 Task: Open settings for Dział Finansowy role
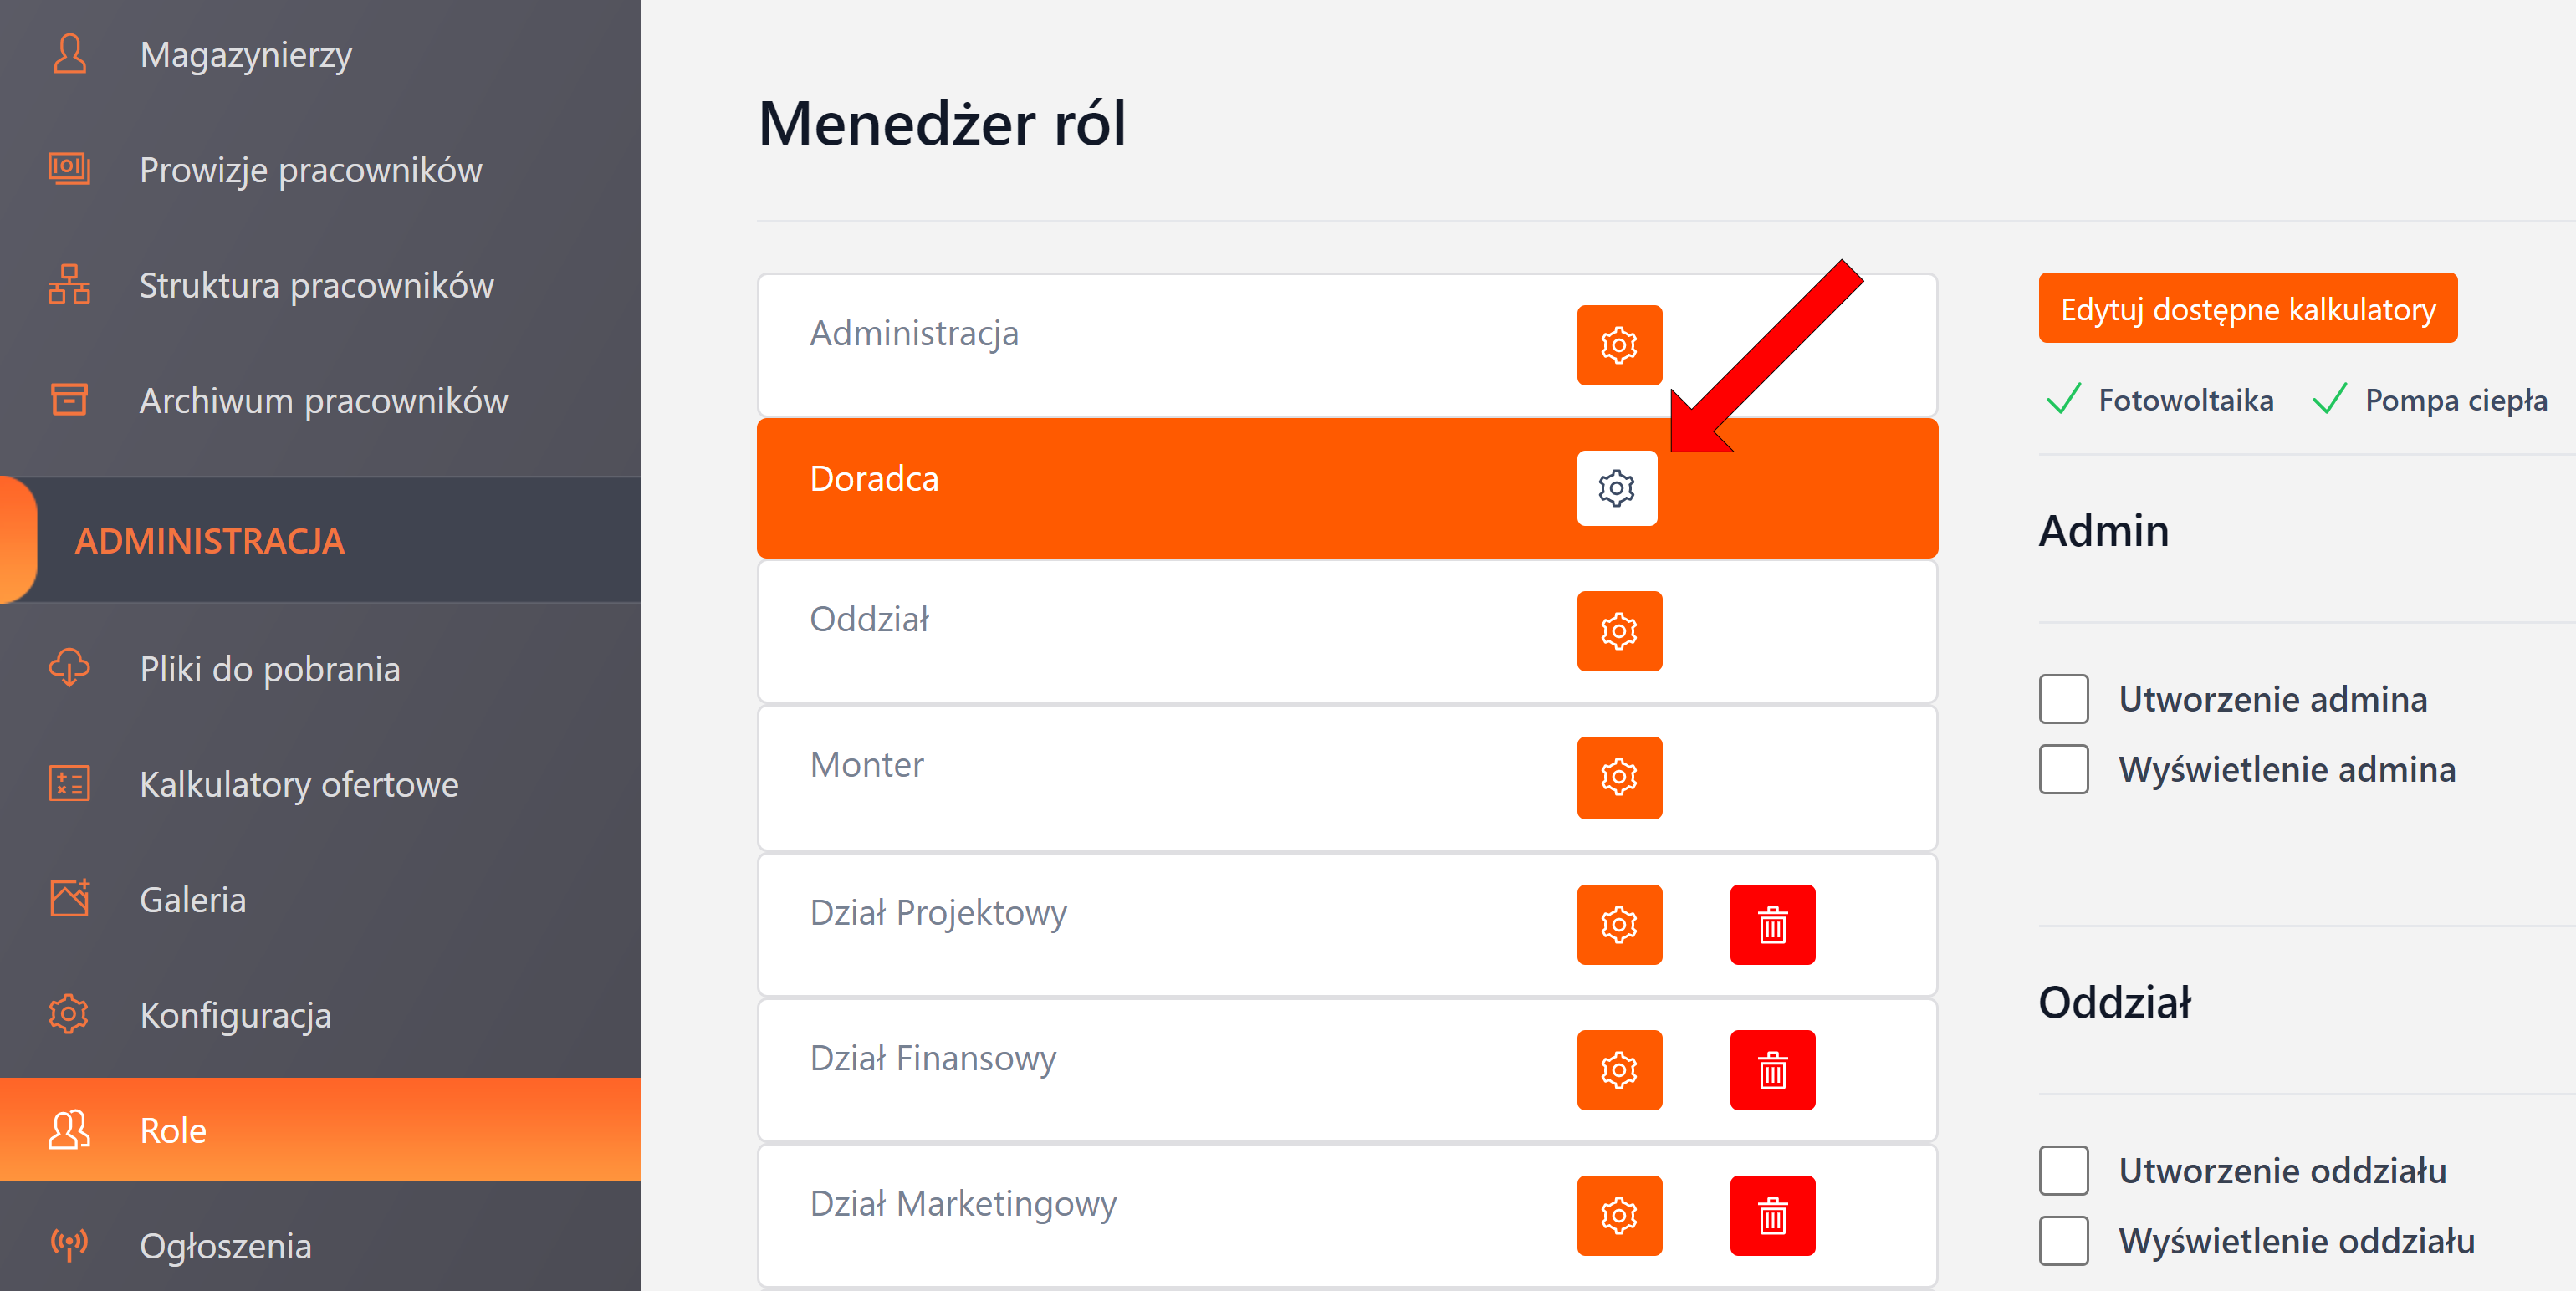click(x=1618, y=1069)
